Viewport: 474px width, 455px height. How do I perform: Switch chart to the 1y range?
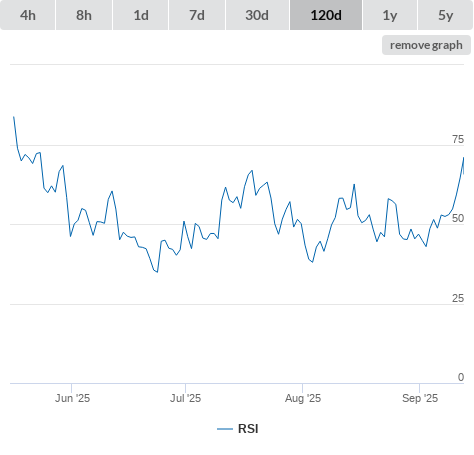390,15
